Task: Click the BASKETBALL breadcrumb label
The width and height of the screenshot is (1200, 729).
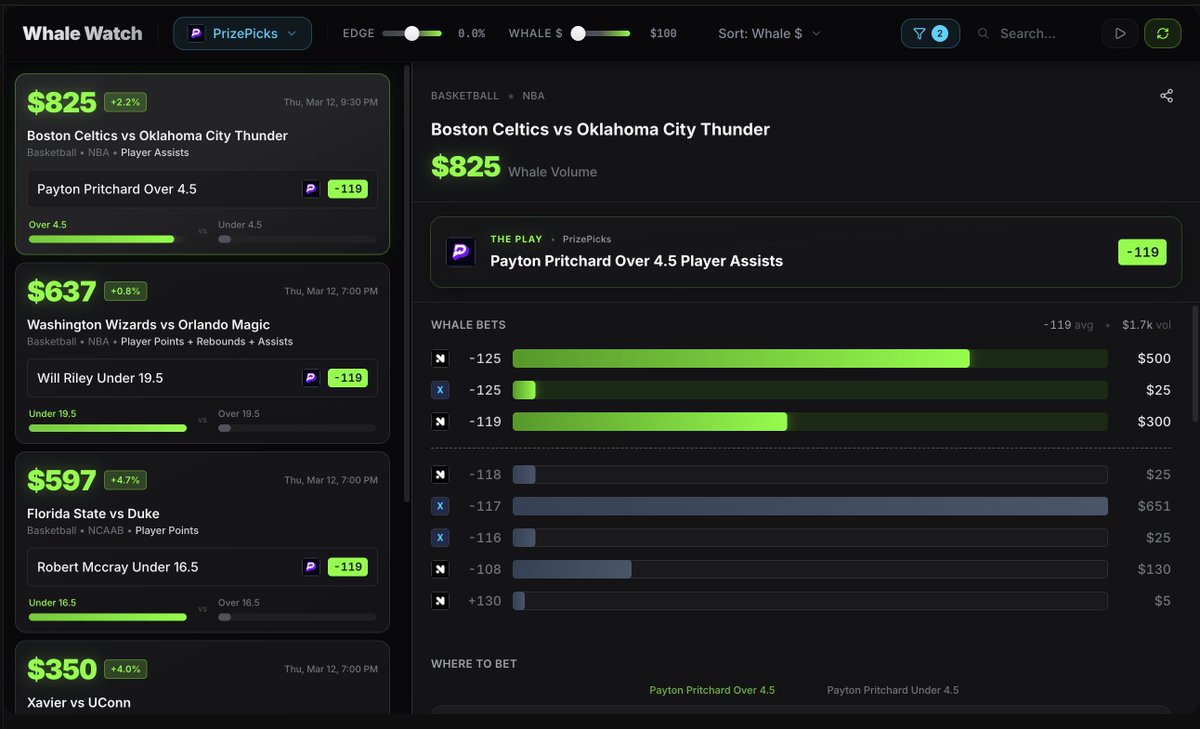Action: [x=465, y=96]
